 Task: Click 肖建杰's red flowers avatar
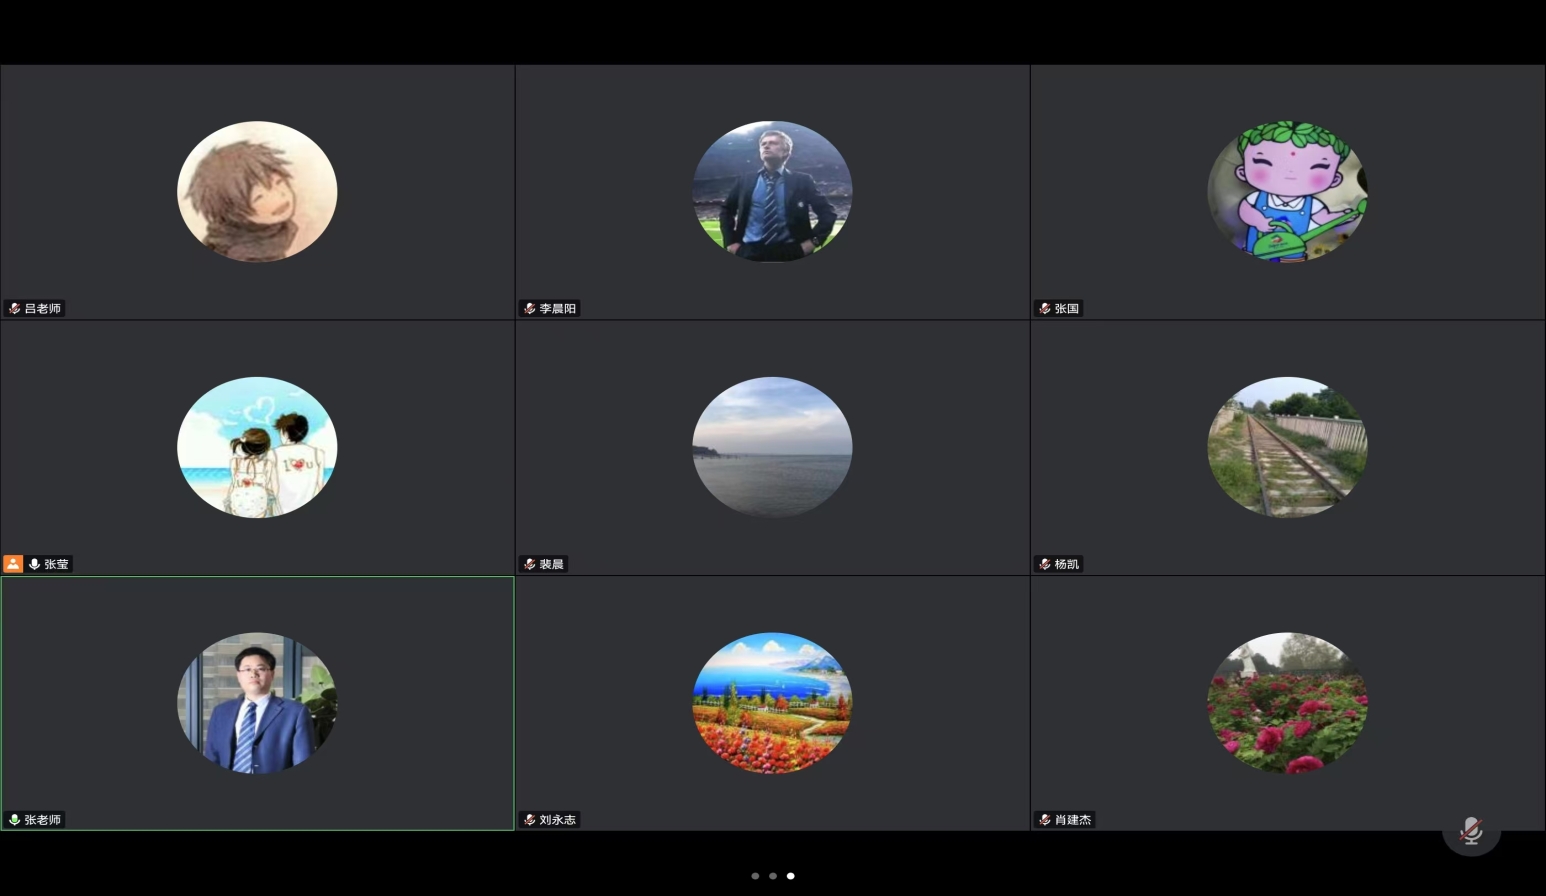1287,703
